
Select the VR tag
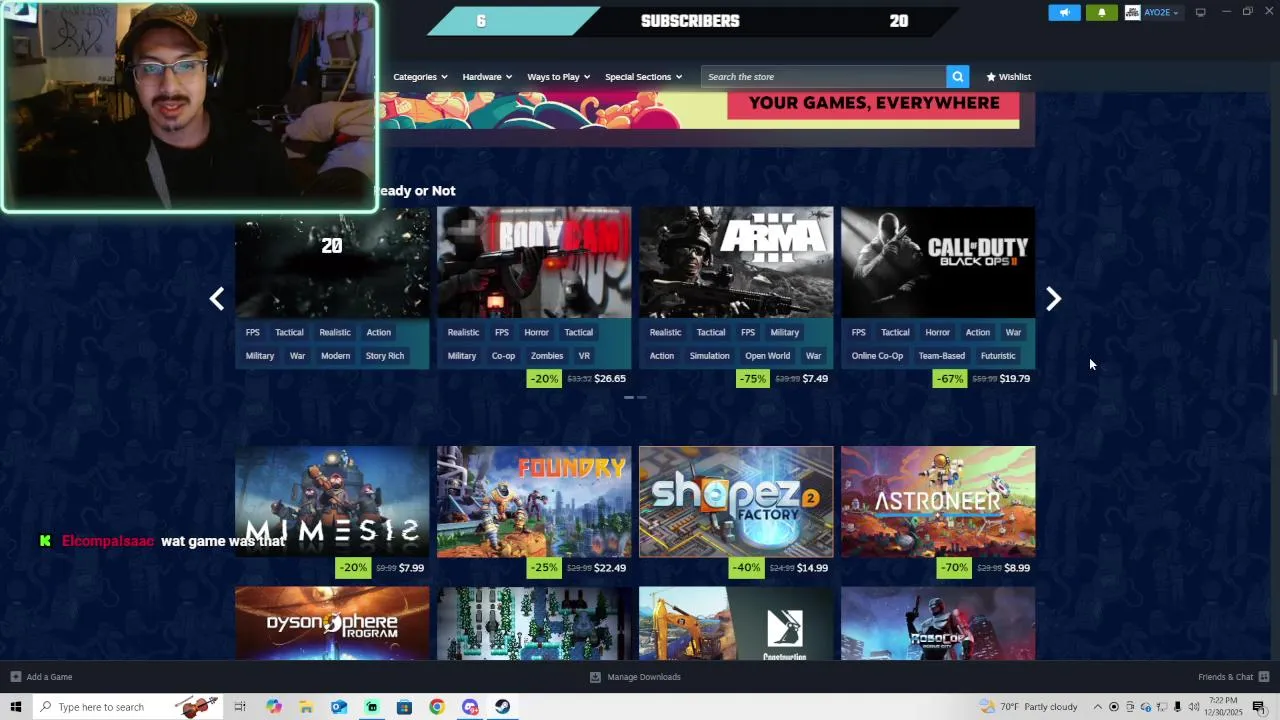(x=584, y=356)
